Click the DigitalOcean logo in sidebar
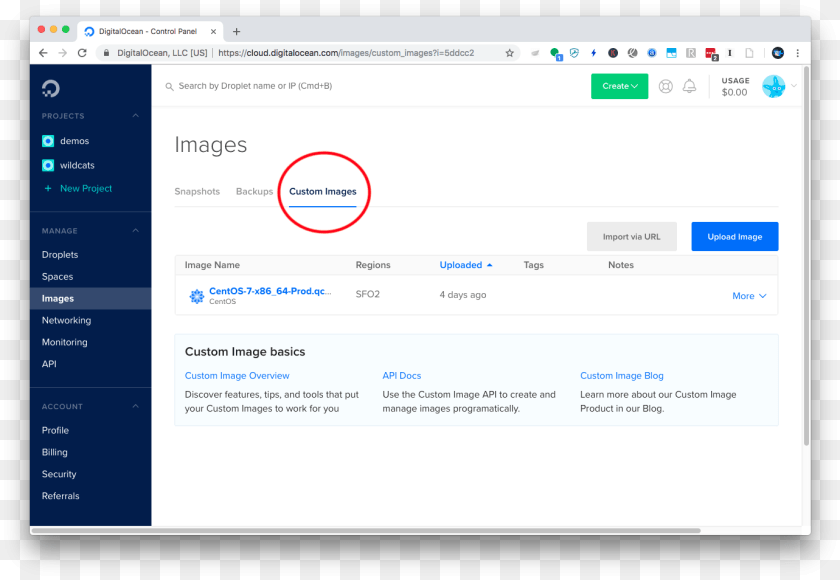 [x=51, y=88]
